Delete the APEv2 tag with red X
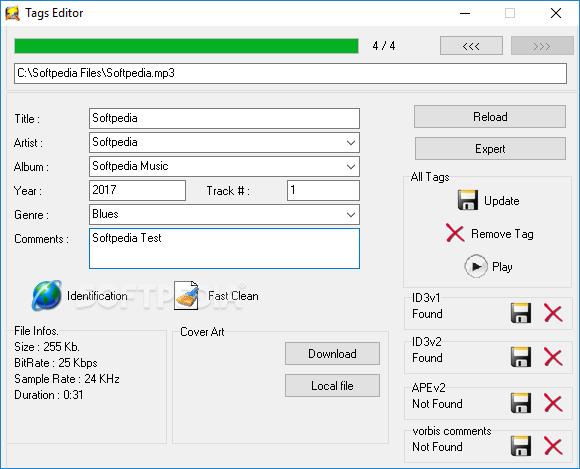Screen dimensions: 580x469 (553, 403)
